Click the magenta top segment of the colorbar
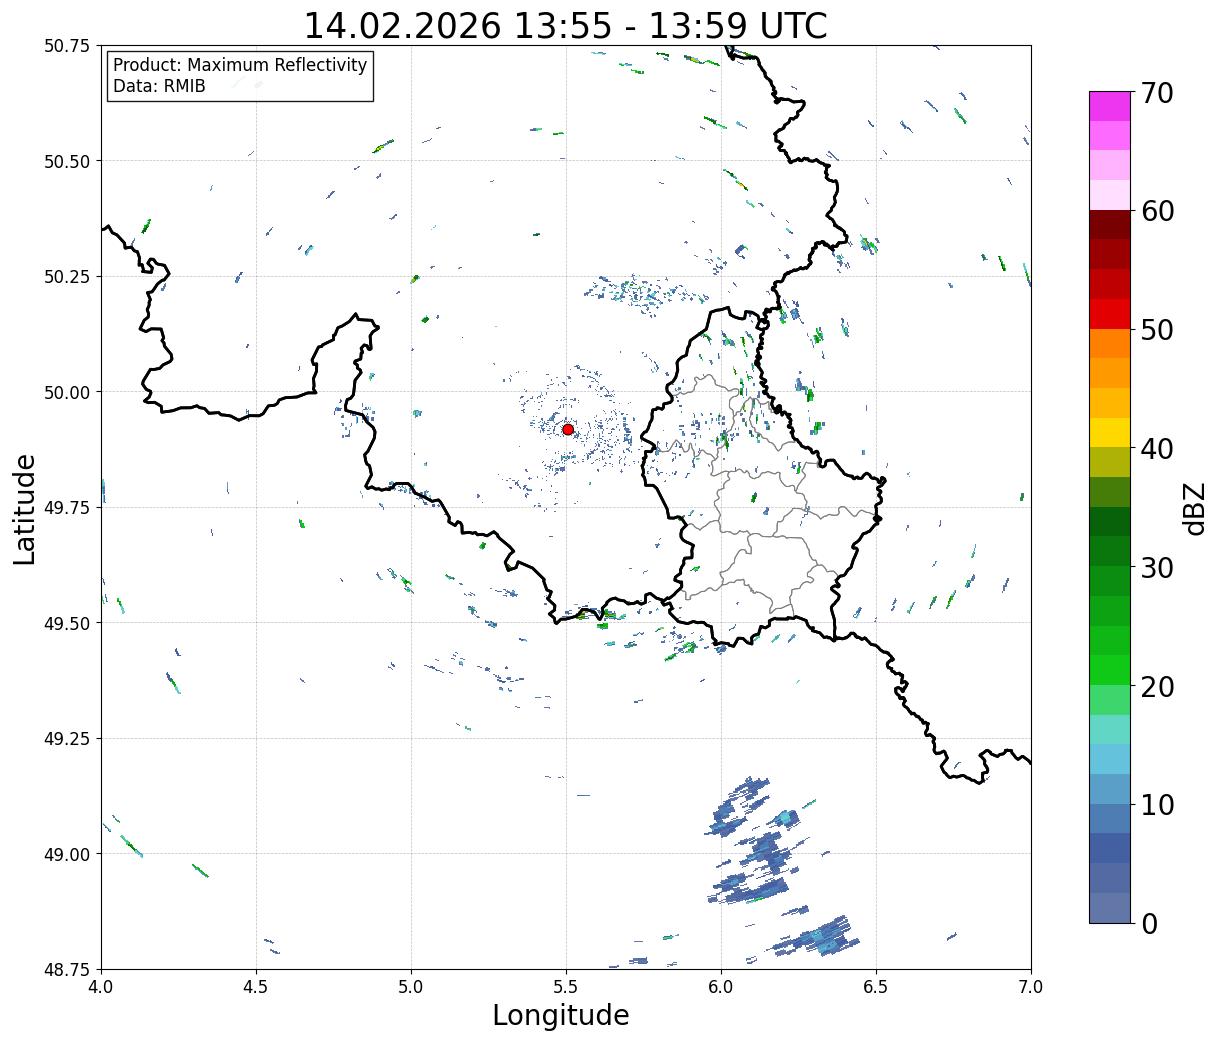Image resolution: width=1219 pixels, height=1040 pixels. pos(1110,106)
